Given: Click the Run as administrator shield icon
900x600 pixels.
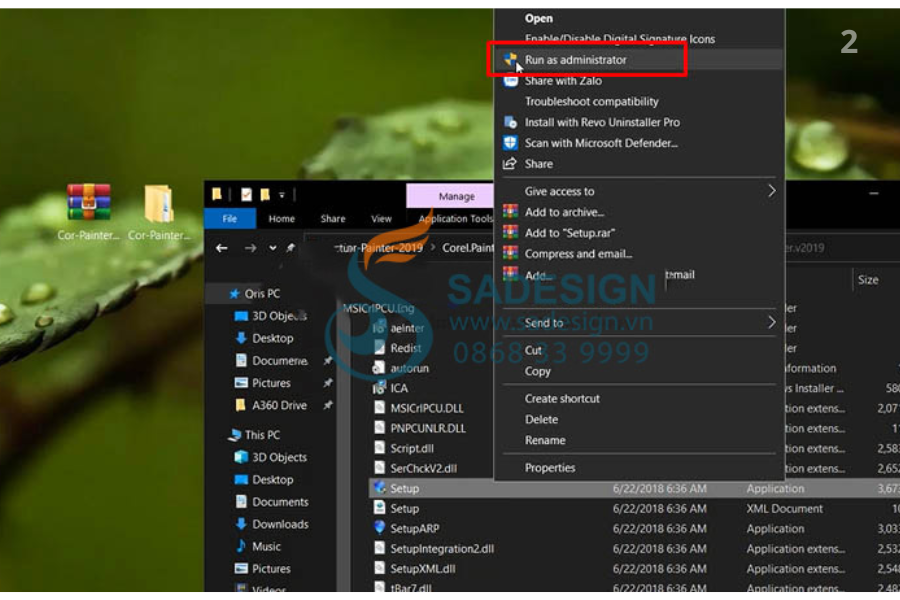Looking at the screenshot, I should coord(511,60).
